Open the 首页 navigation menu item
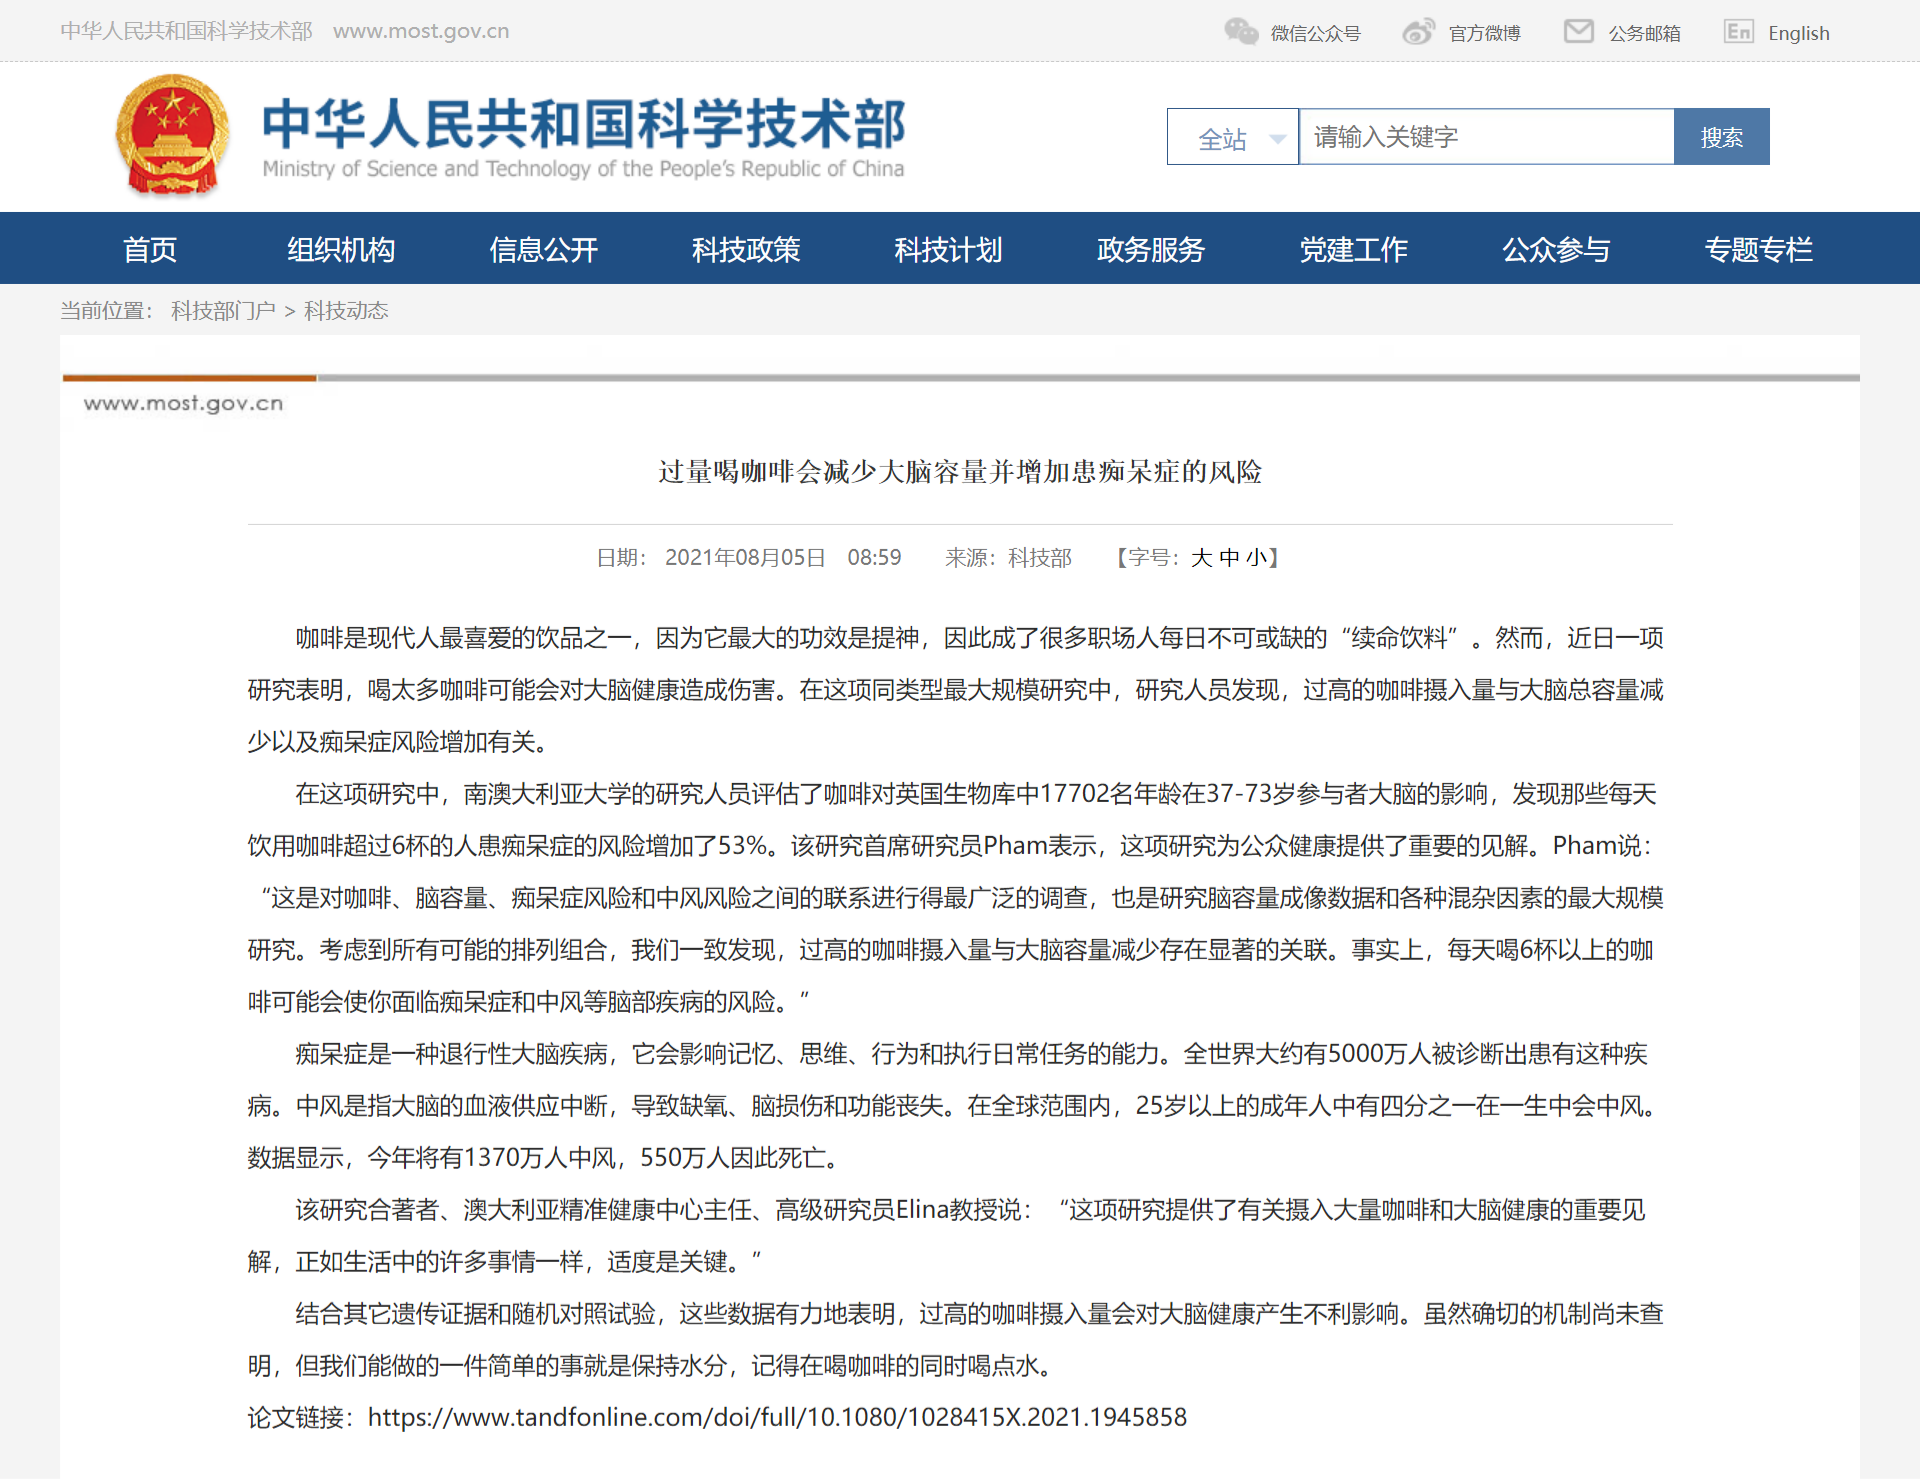The image size is (1920, 1479). pyautogui.click(x=150, y=249)
